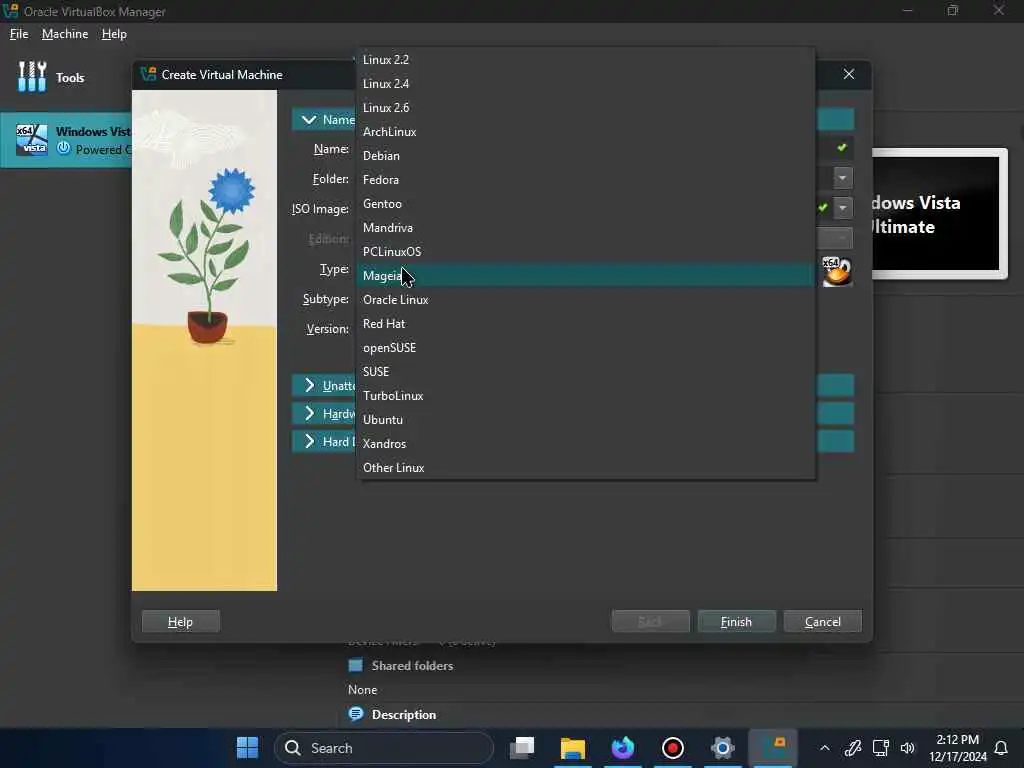
Task: Open the notifications bell icon
Action: click(1001, 748)
